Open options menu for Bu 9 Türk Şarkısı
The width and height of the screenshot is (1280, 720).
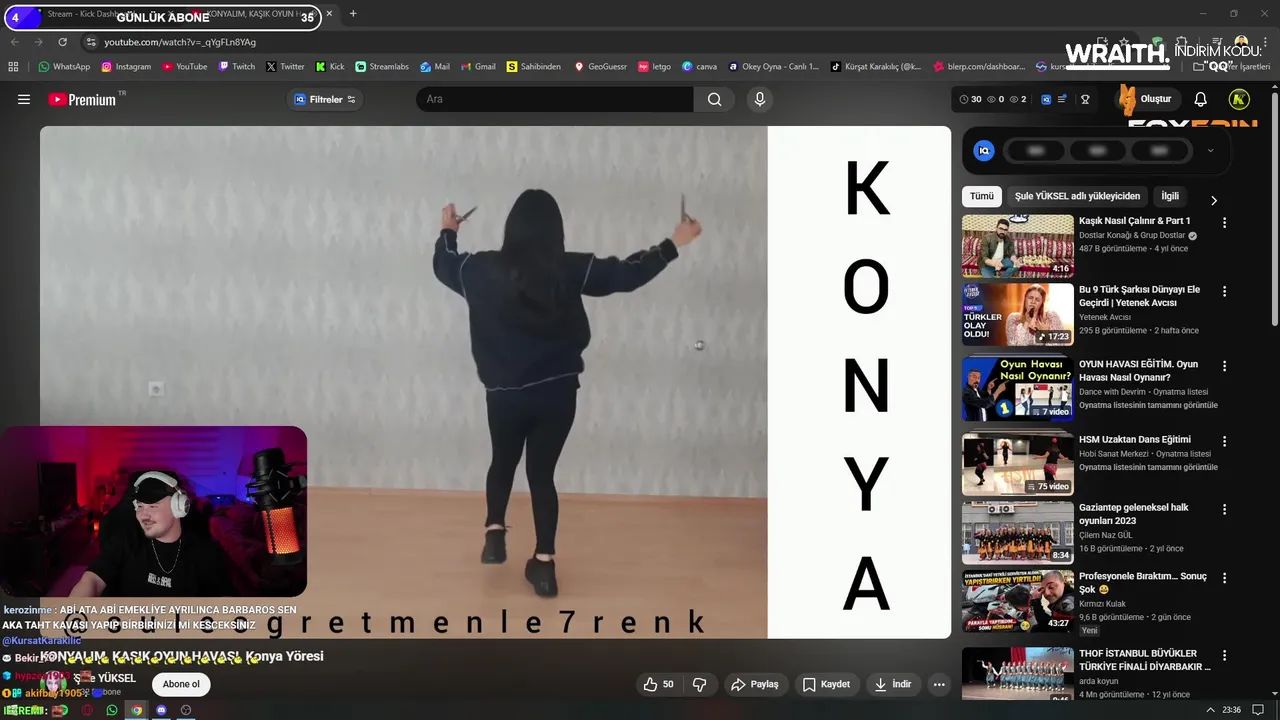pos(1224,291)
